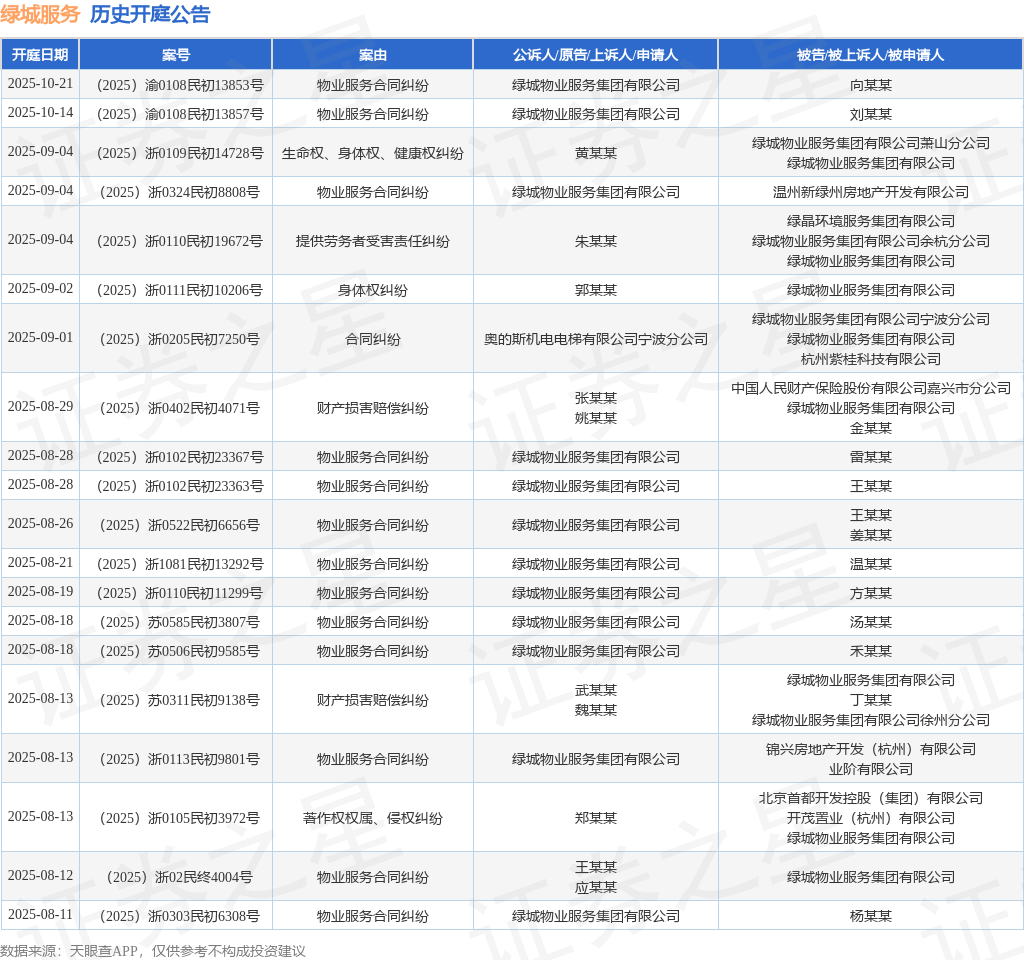Click defendant cell 禾某某
This screenshot has width=1024, height=960.
(871, 651)
